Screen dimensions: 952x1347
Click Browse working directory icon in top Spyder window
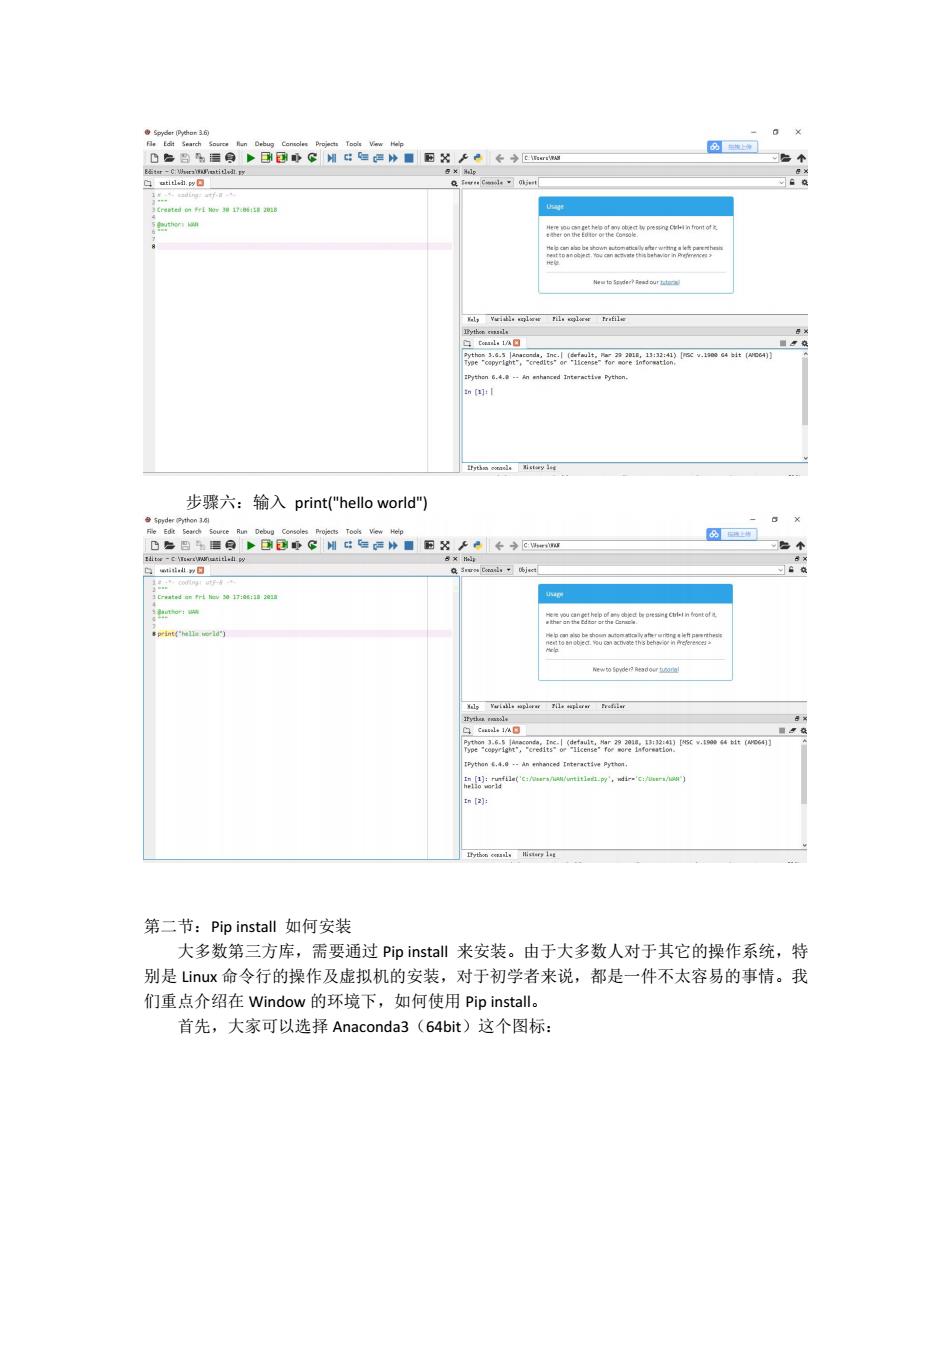[786, 158]
